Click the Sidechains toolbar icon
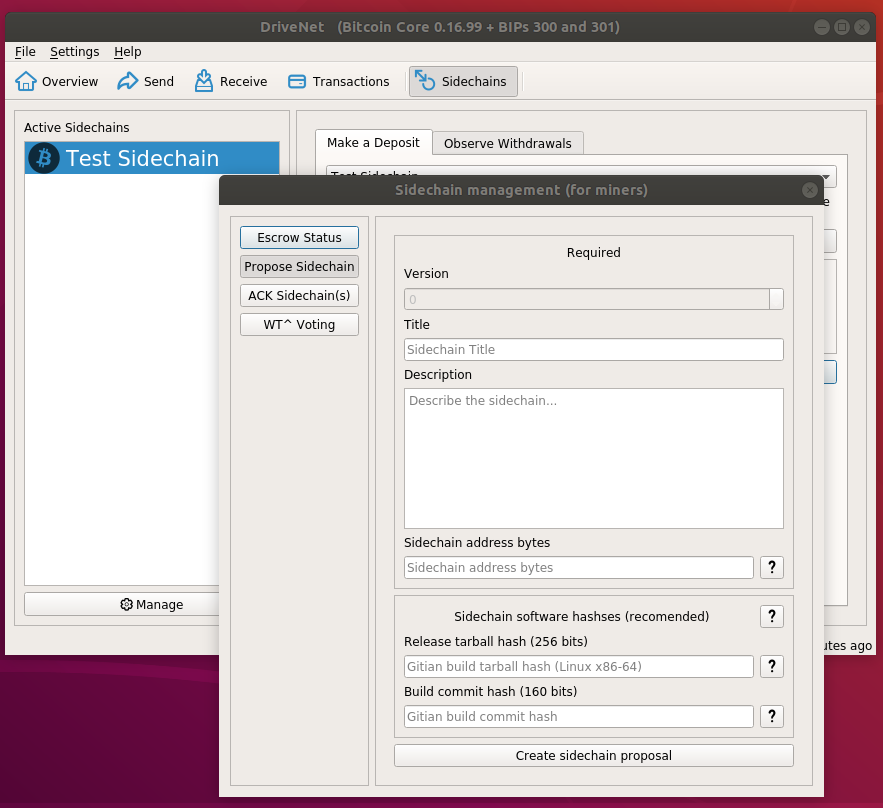Image resolution: width=883 pixels, height=808 pixels. pyautogui.click(x=425, y=81)
